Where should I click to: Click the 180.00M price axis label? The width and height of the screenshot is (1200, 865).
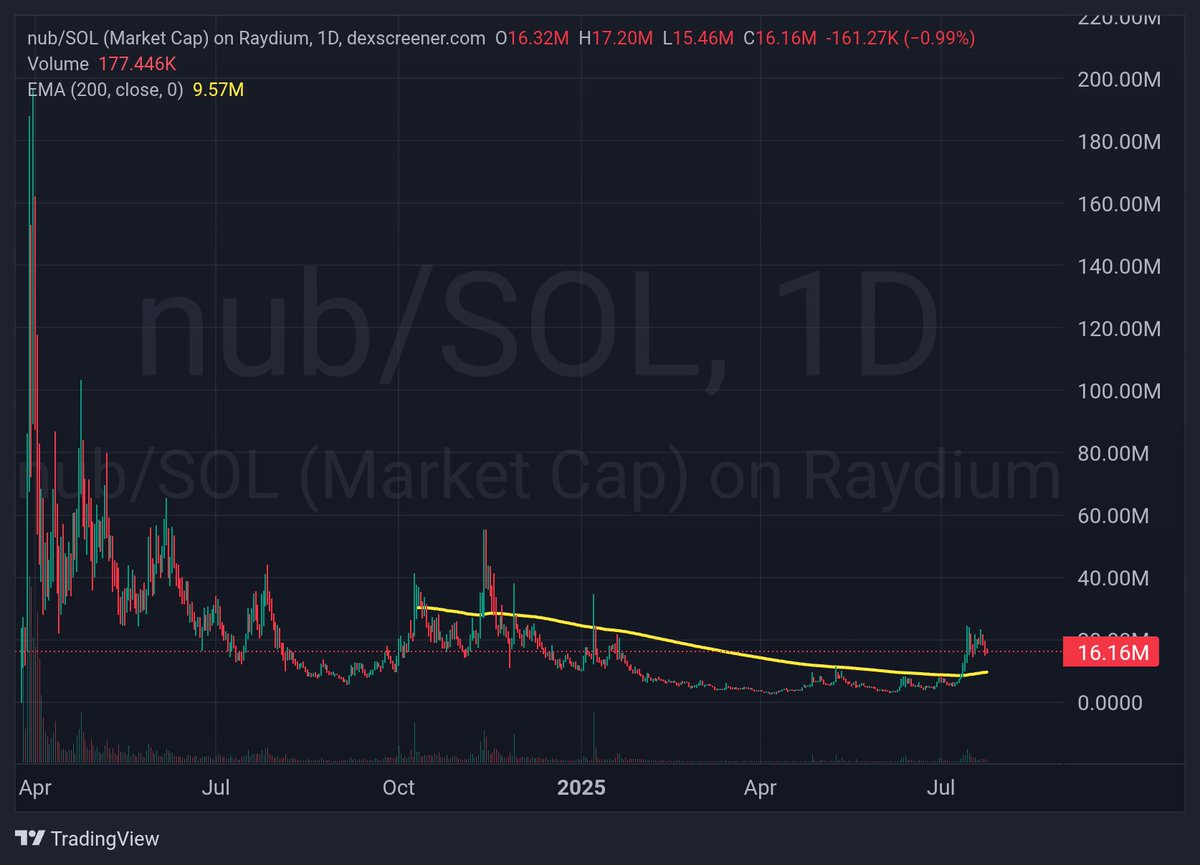[1118, 142]
